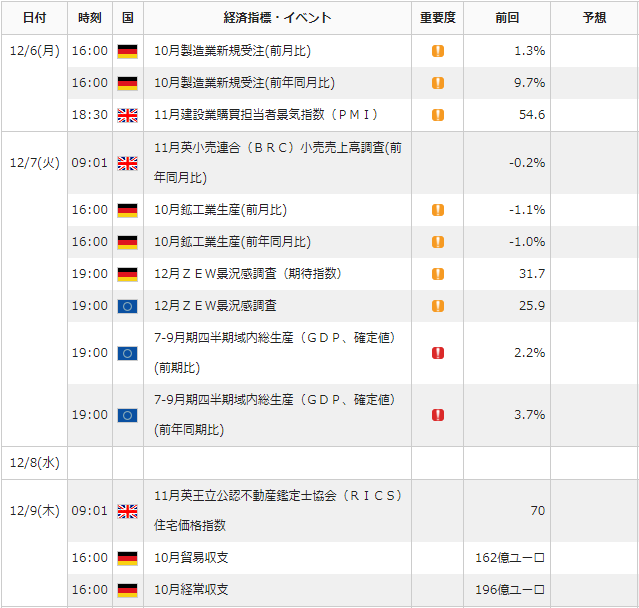Click GDP確定値 (前期比) event text
The width and height of the screenshot is (639, 608).
tap(275, 353)
